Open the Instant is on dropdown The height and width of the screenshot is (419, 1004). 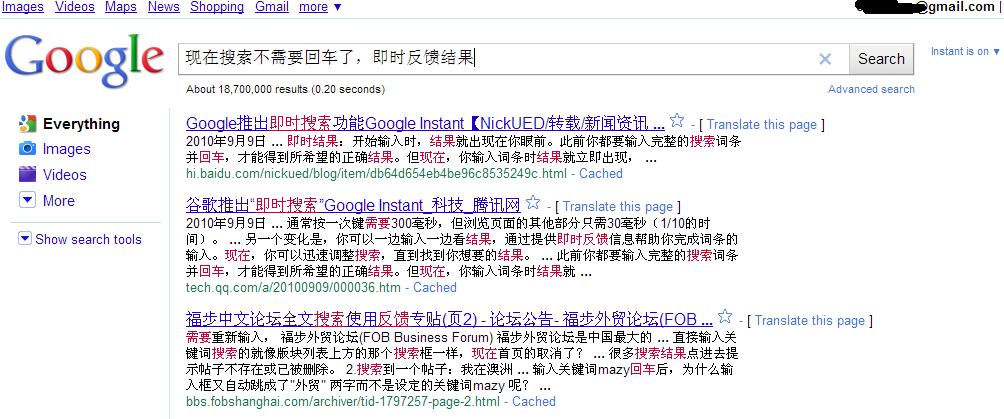pyautogui.click(x=965, y=52)
